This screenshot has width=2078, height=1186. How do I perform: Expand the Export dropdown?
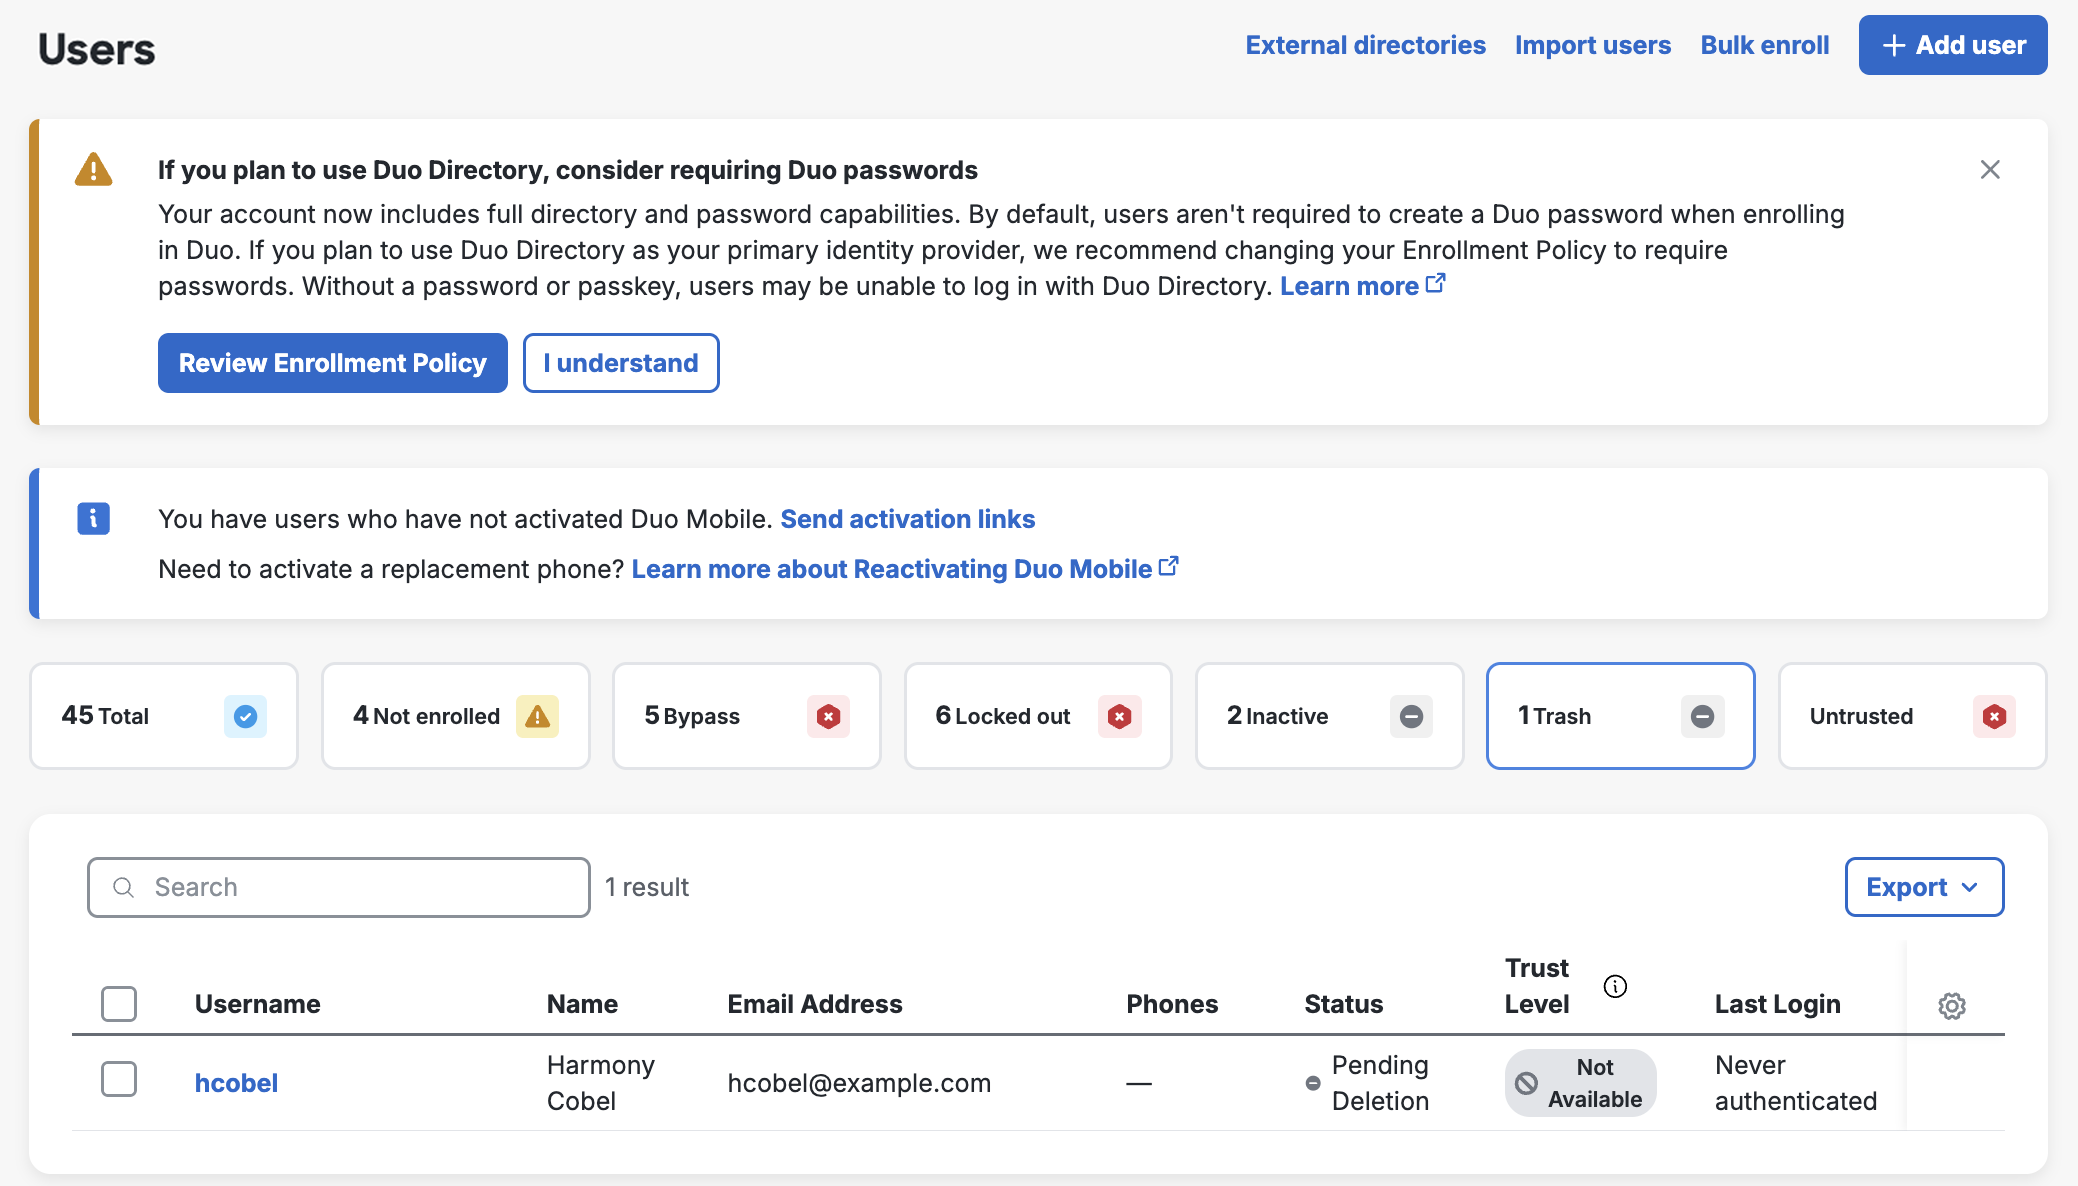1924,887
